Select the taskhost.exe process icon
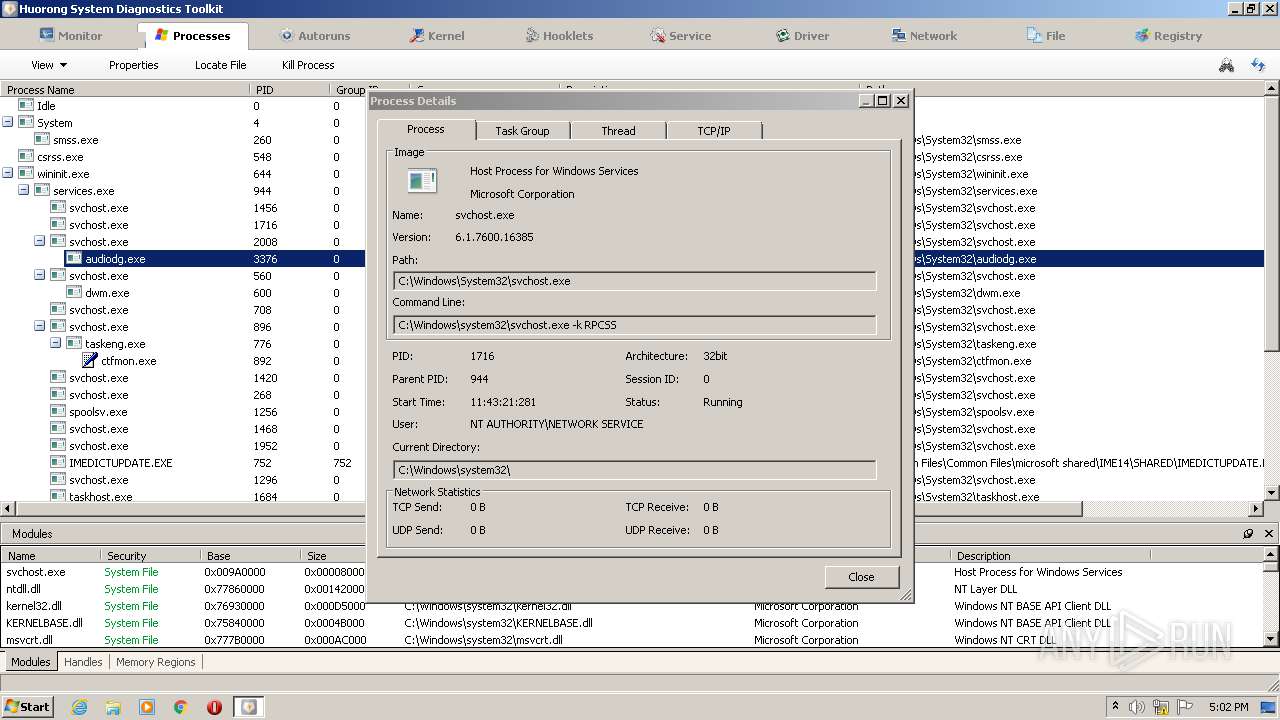 (58, 496)
